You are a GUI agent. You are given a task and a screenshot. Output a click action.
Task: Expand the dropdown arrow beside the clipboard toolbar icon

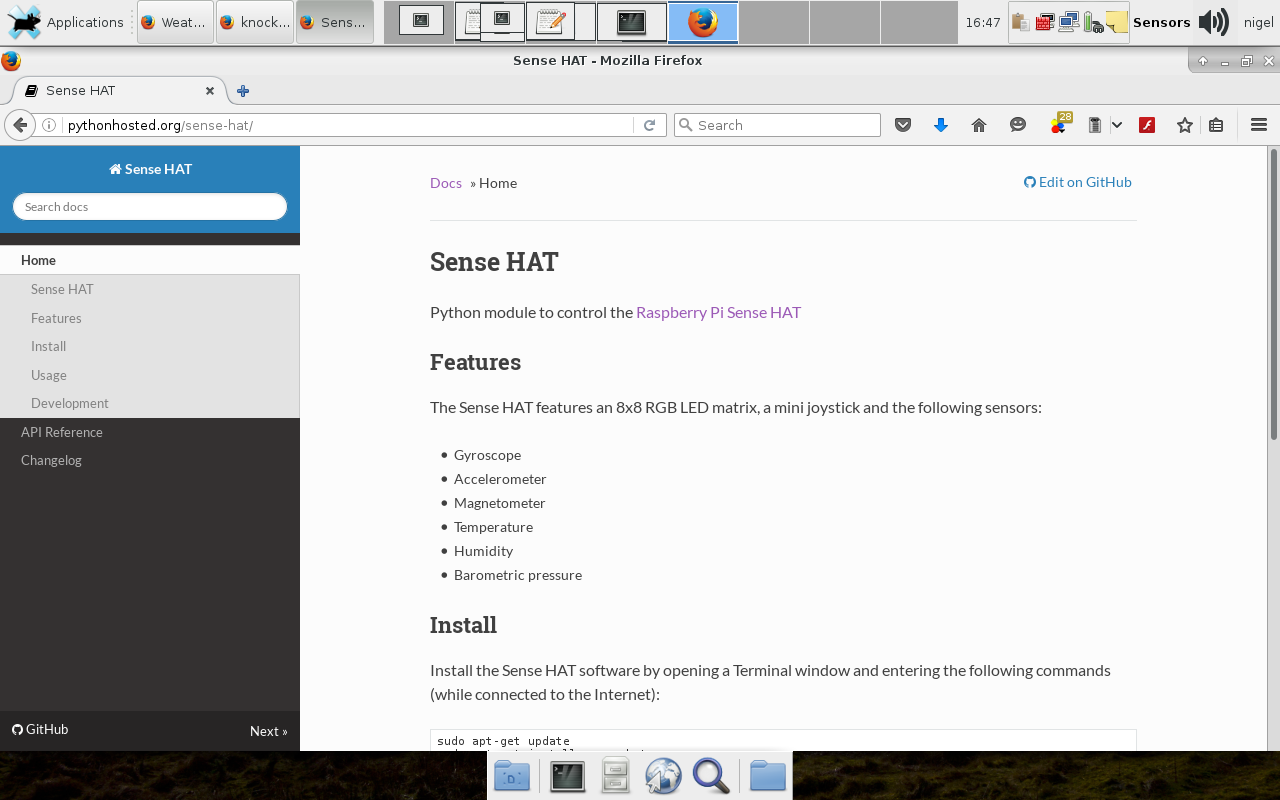click(x=1117, y=125)
